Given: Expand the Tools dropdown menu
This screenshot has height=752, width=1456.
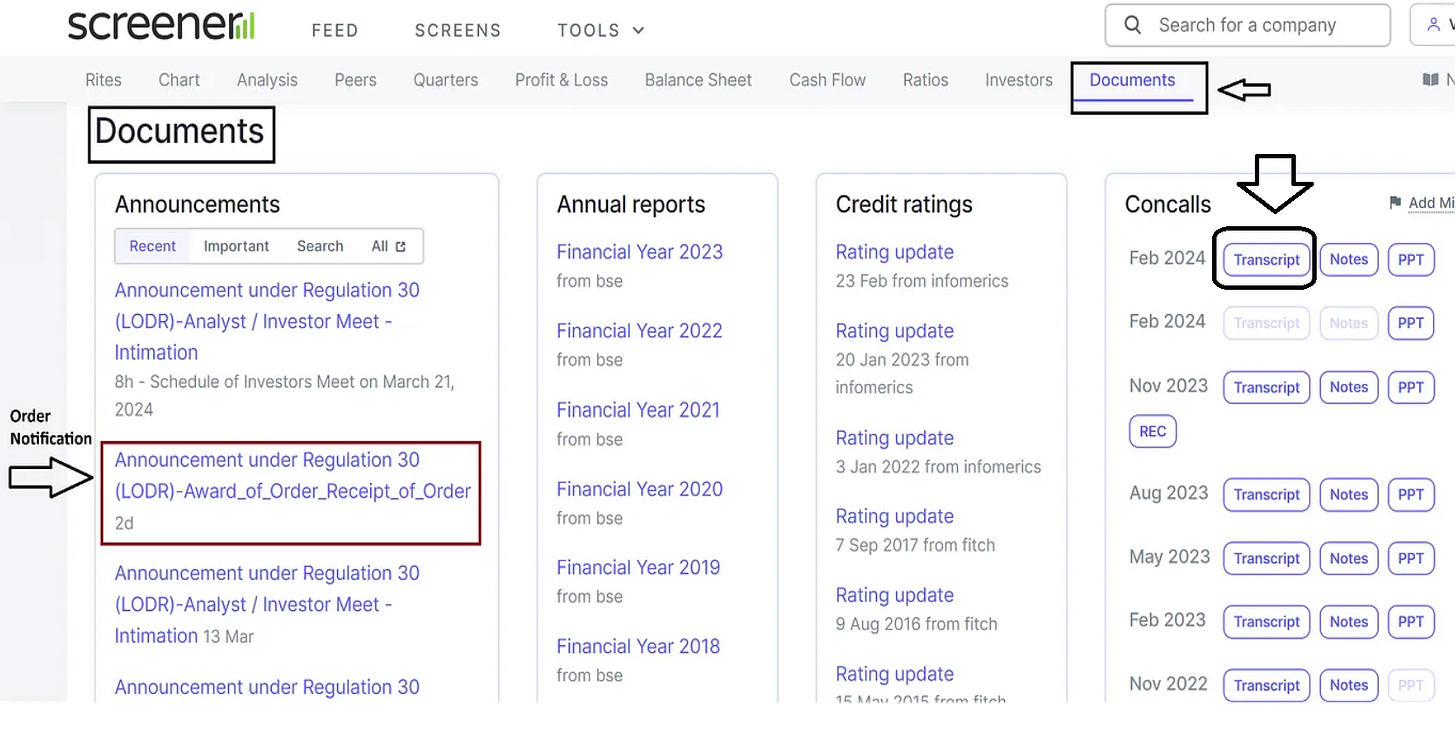Looking at the screenshot, I should click(x=602, y=30).
